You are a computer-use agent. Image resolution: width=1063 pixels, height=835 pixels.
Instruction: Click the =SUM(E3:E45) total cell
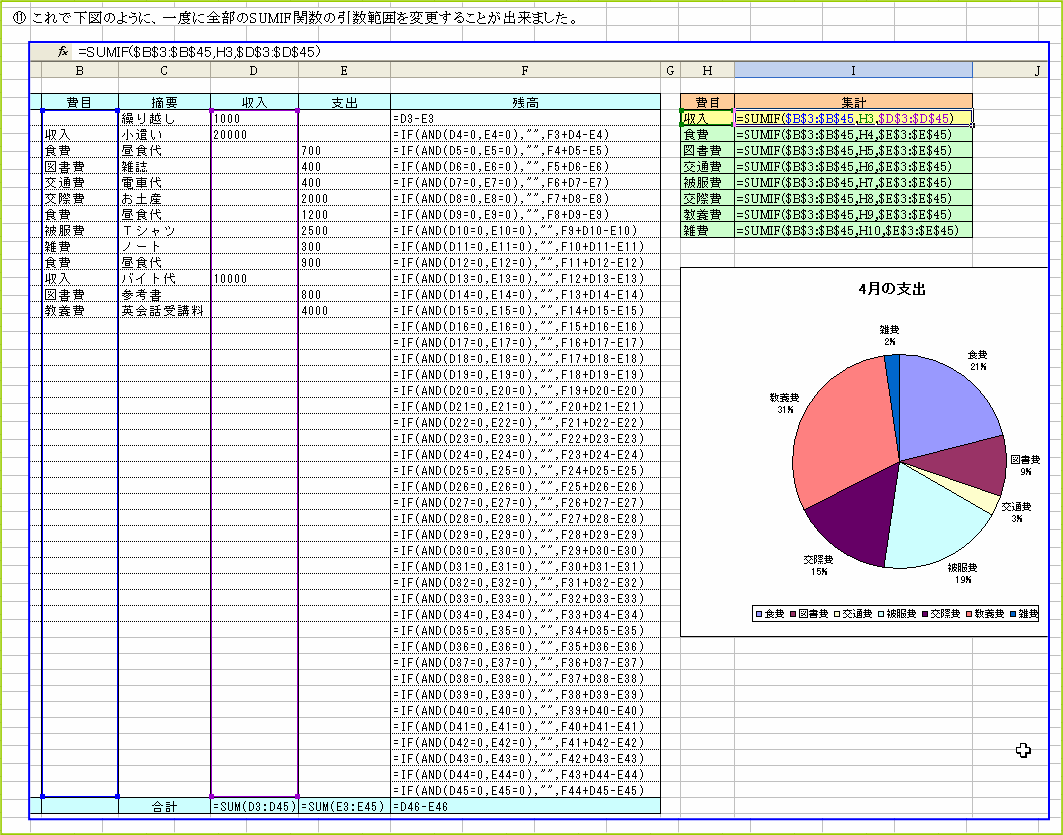pos(344,806)
